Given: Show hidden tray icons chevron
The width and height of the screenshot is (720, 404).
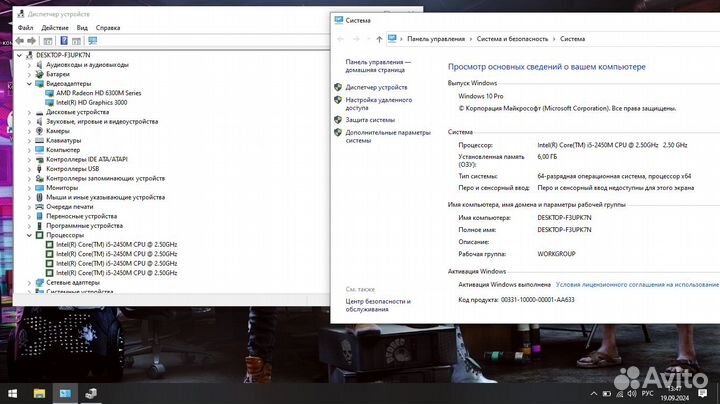Looking at the screenshot, I should tap(594, 393).
